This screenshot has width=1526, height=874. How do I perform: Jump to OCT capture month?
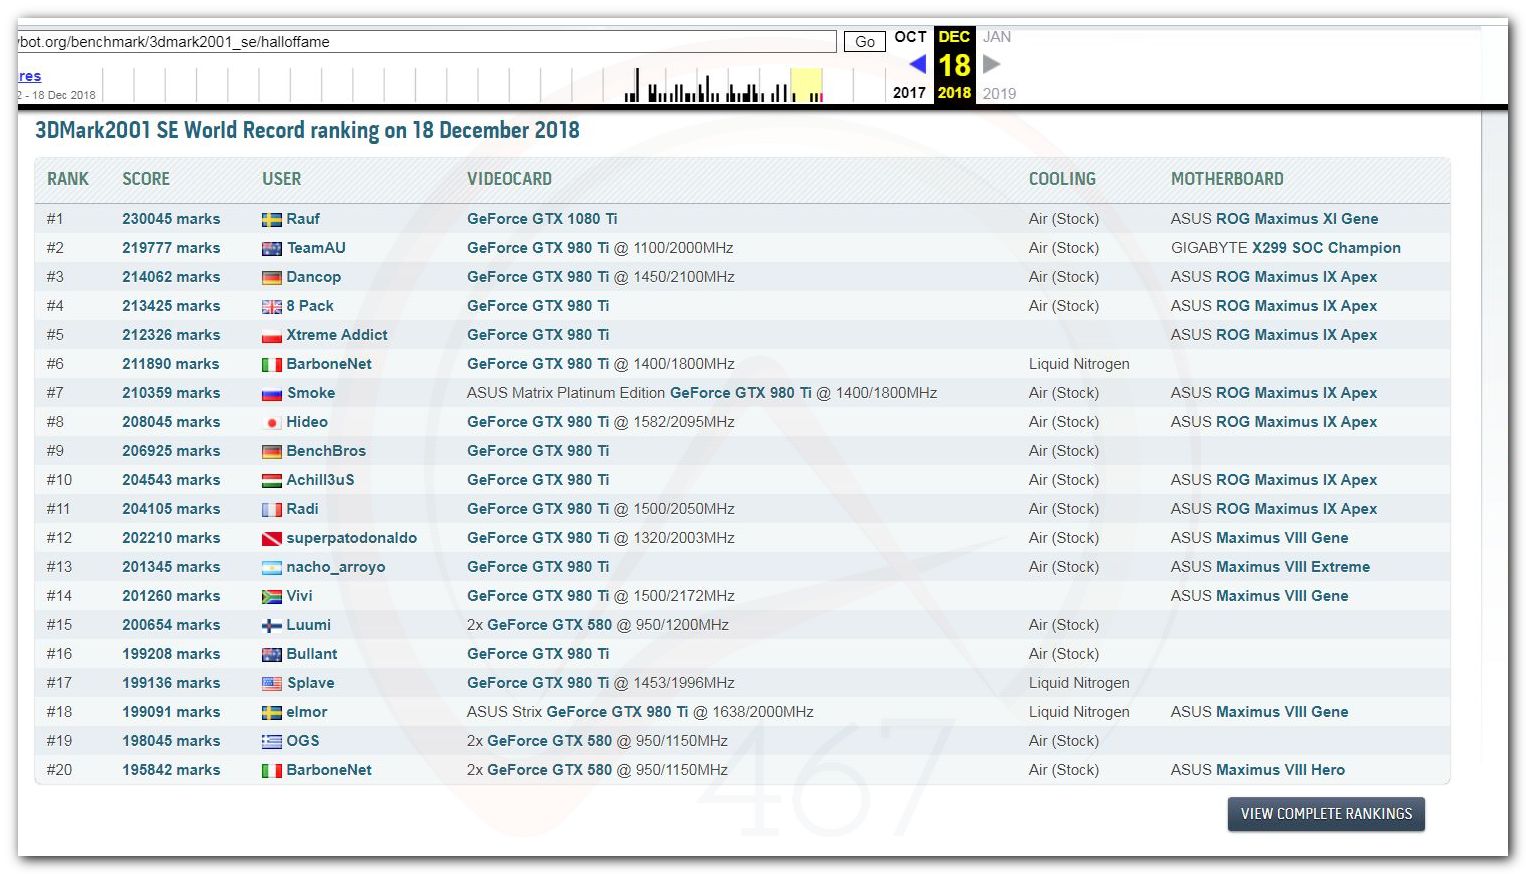(x=910, y=37)
